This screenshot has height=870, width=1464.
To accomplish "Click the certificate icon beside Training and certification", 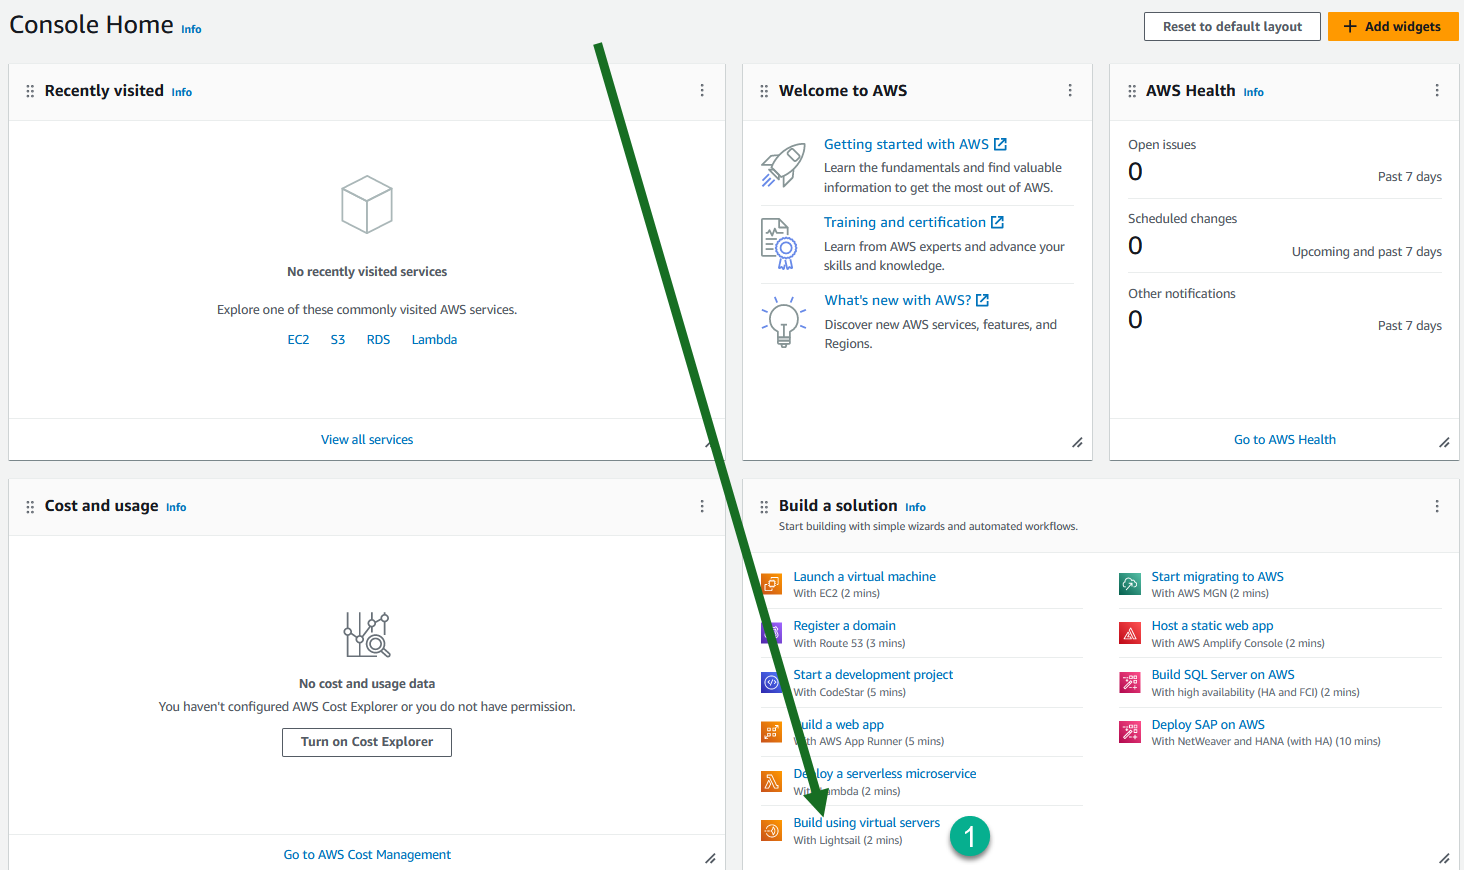I will [x=780, y=244].
